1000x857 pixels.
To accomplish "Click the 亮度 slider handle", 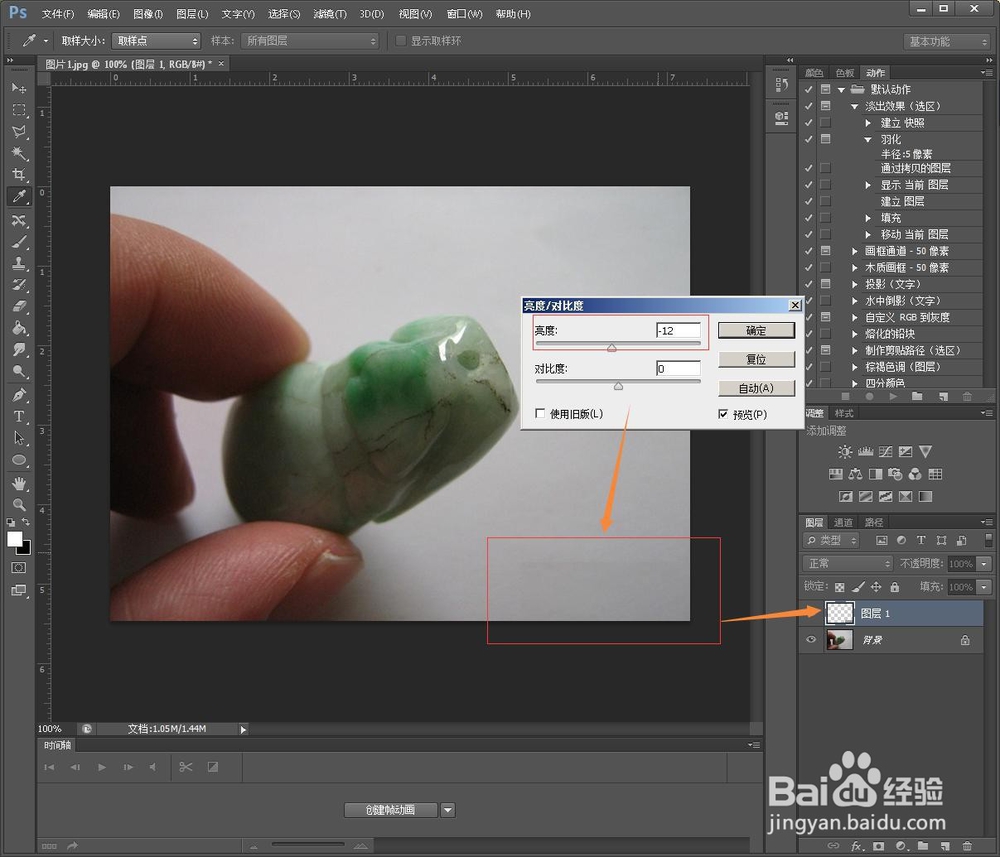I will coord(612,348).
